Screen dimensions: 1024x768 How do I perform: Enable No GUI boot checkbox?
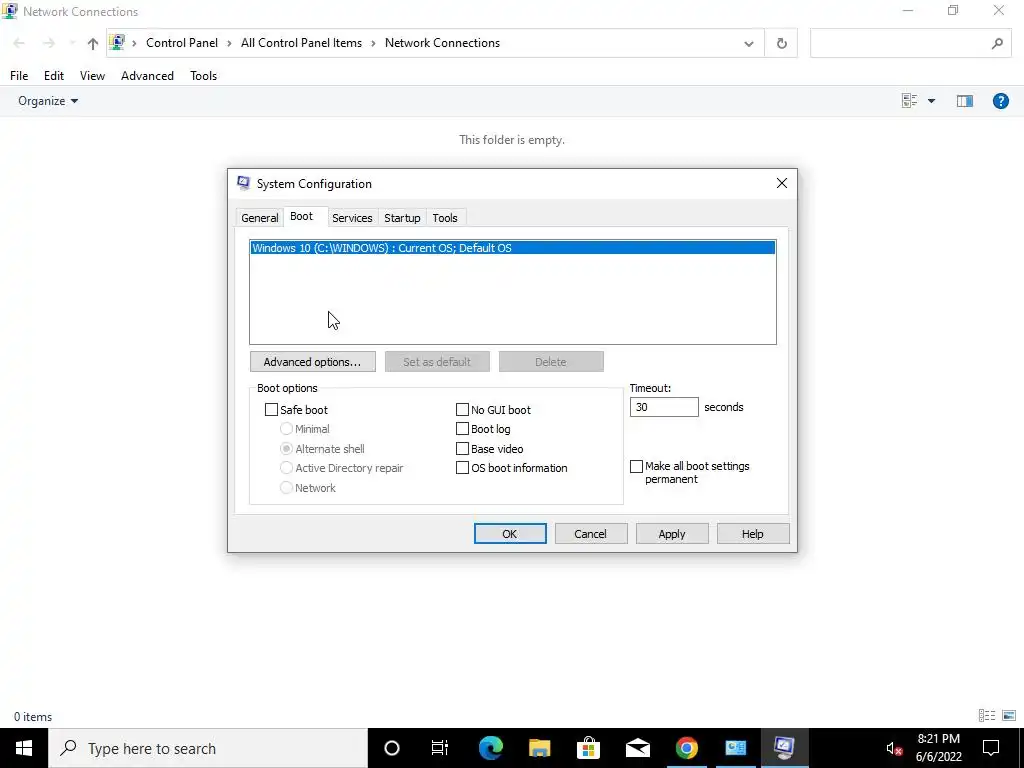pyautogui.click(x=462, y=410)
